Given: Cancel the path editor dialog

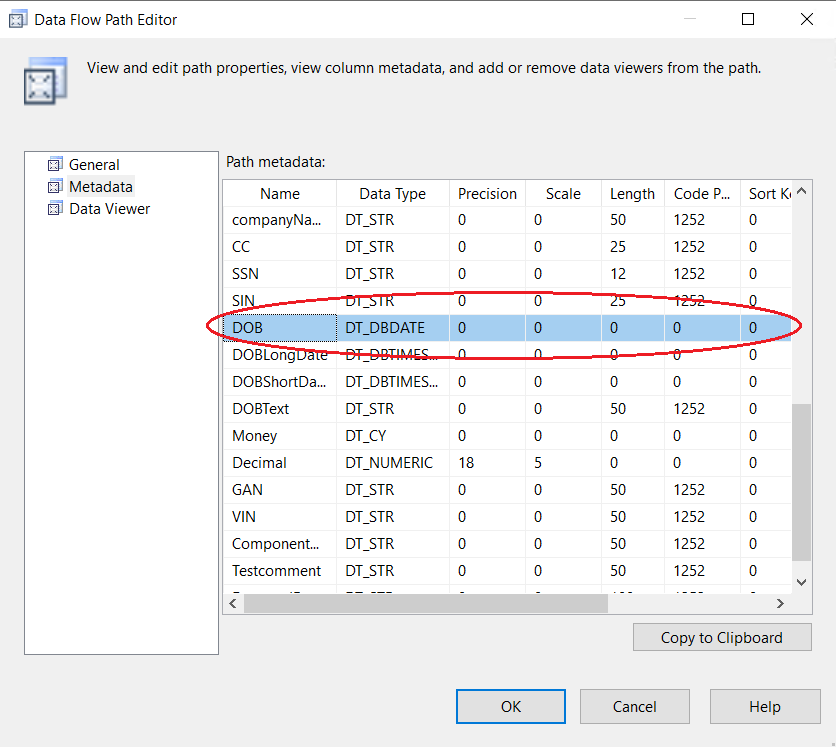Looking at the screenshot, I should 634,706.
